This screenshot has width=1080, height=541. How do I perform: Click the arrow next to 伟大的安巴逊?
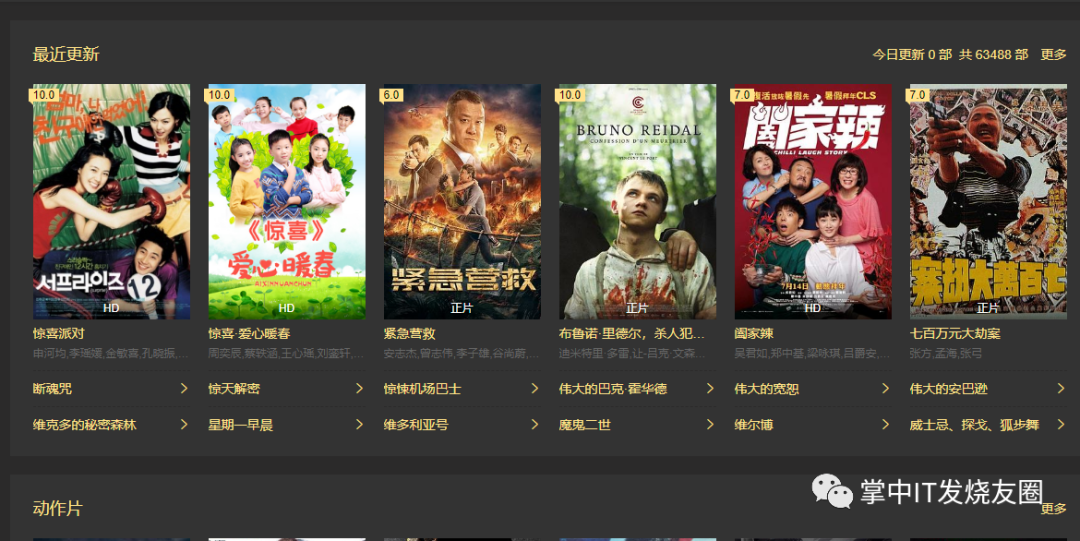click(x=1061, y=389)
